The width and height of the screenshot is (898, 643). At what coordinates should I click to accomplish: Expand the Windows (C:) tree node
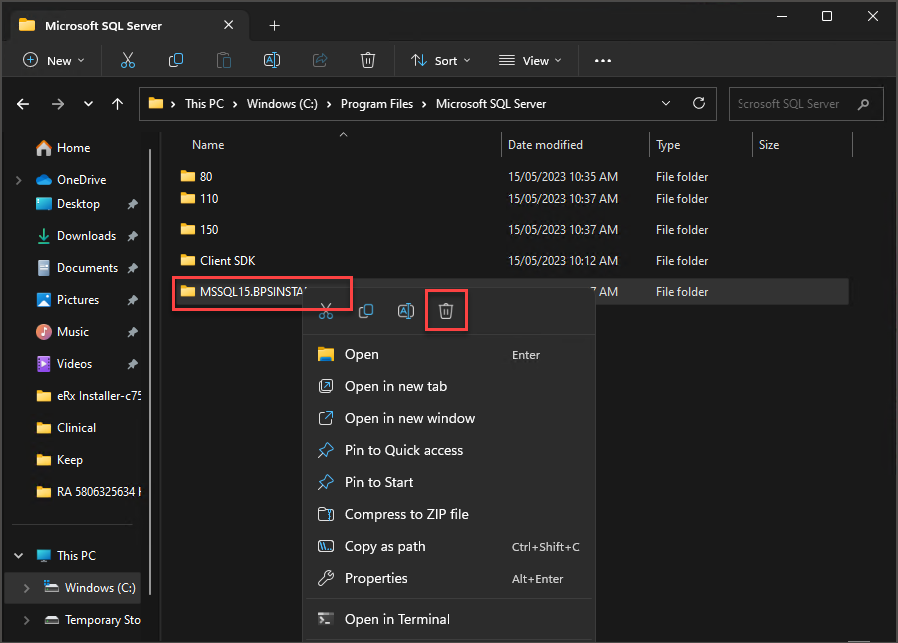tap(26, 588)
